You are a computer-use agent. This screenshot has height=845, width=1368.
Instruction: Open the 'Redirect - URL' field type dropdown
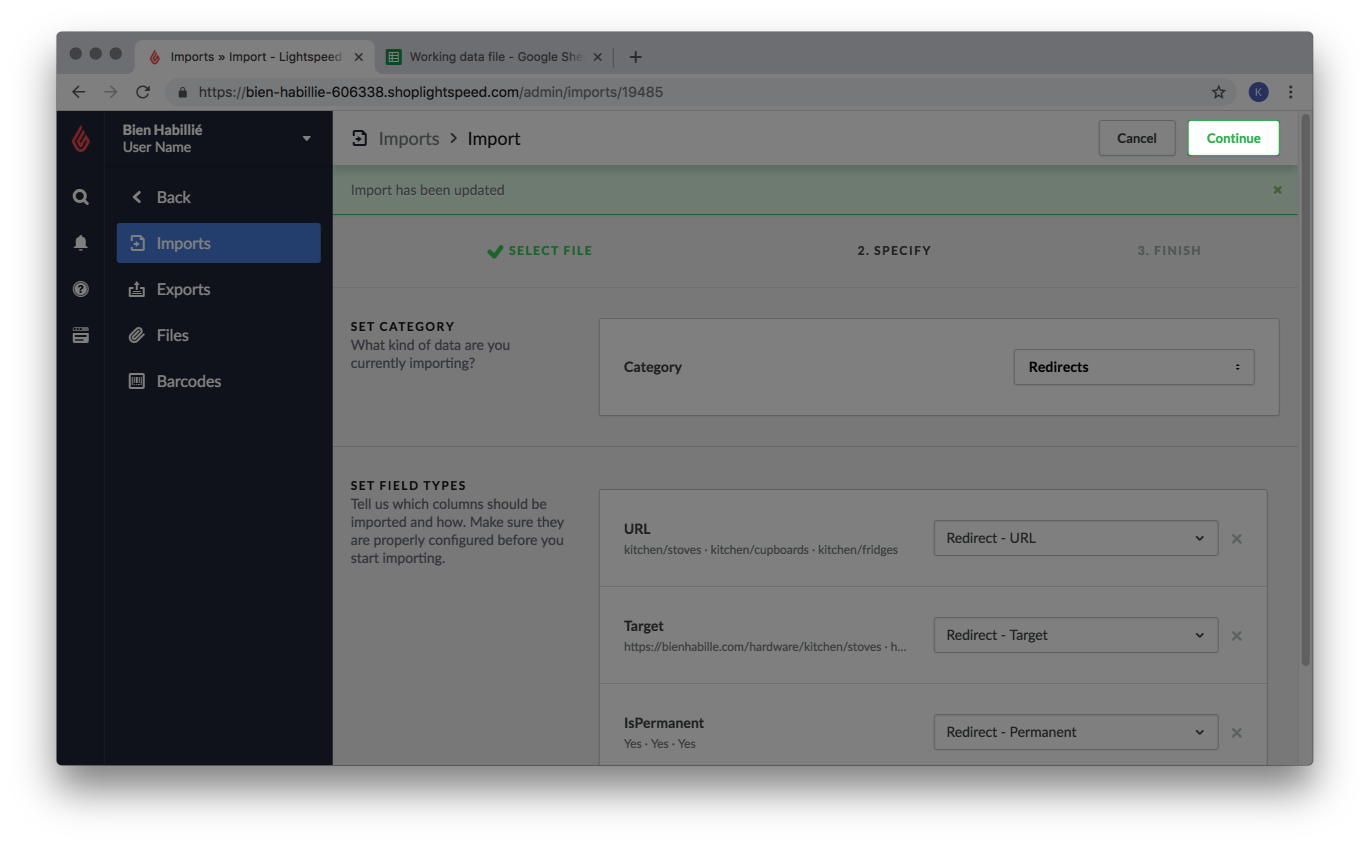(1076, 538)
